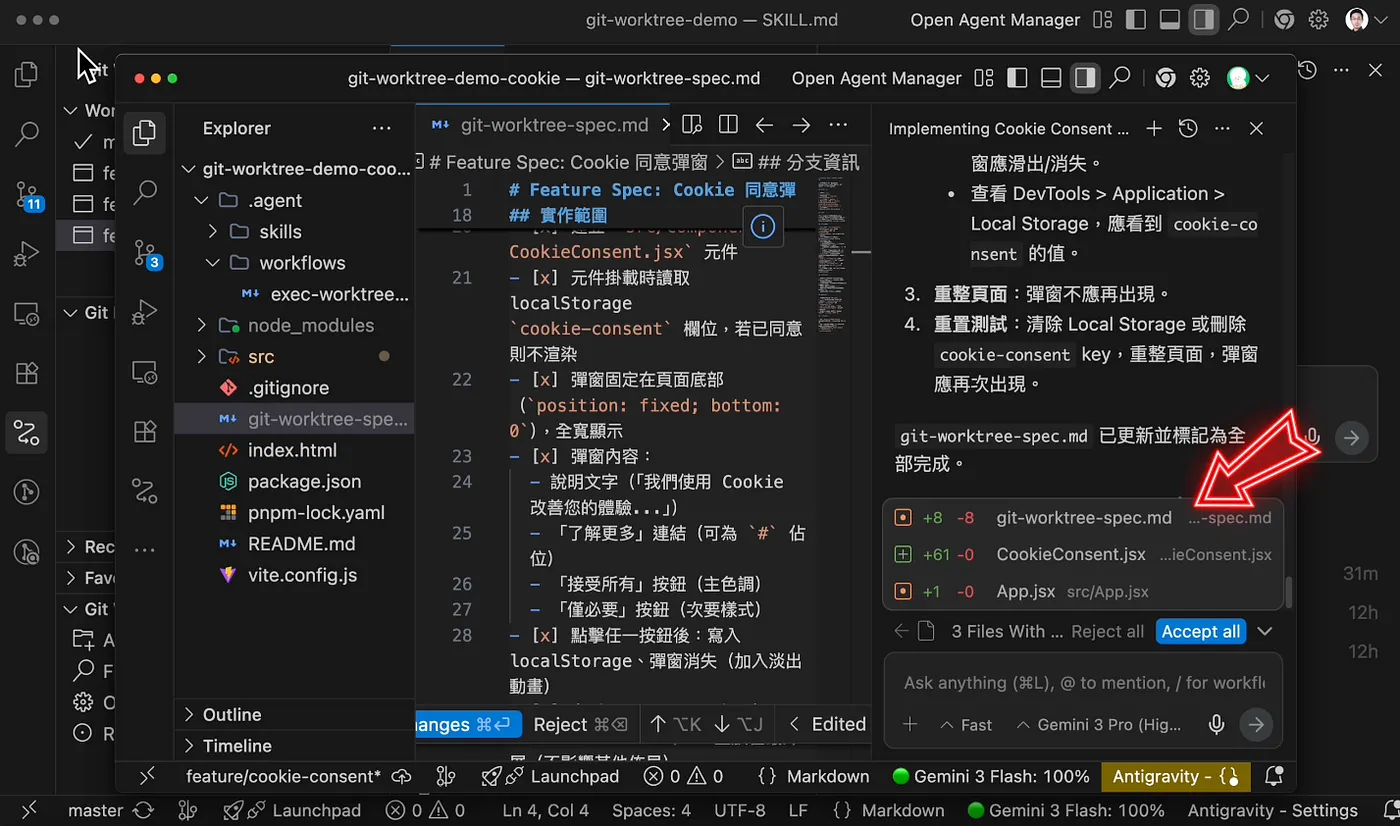Send message with arrow button in chat input

click(x=1256, y=725)
